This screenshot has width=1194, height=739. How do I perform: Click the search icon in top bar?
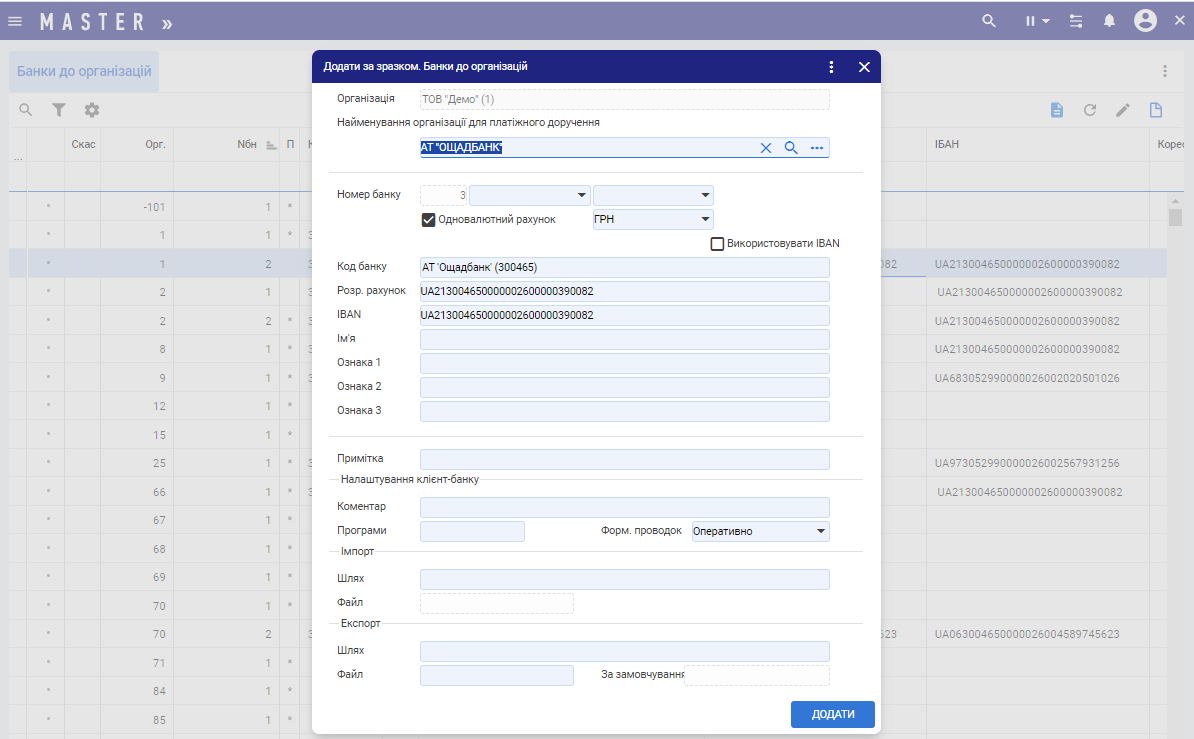(989, 21)
